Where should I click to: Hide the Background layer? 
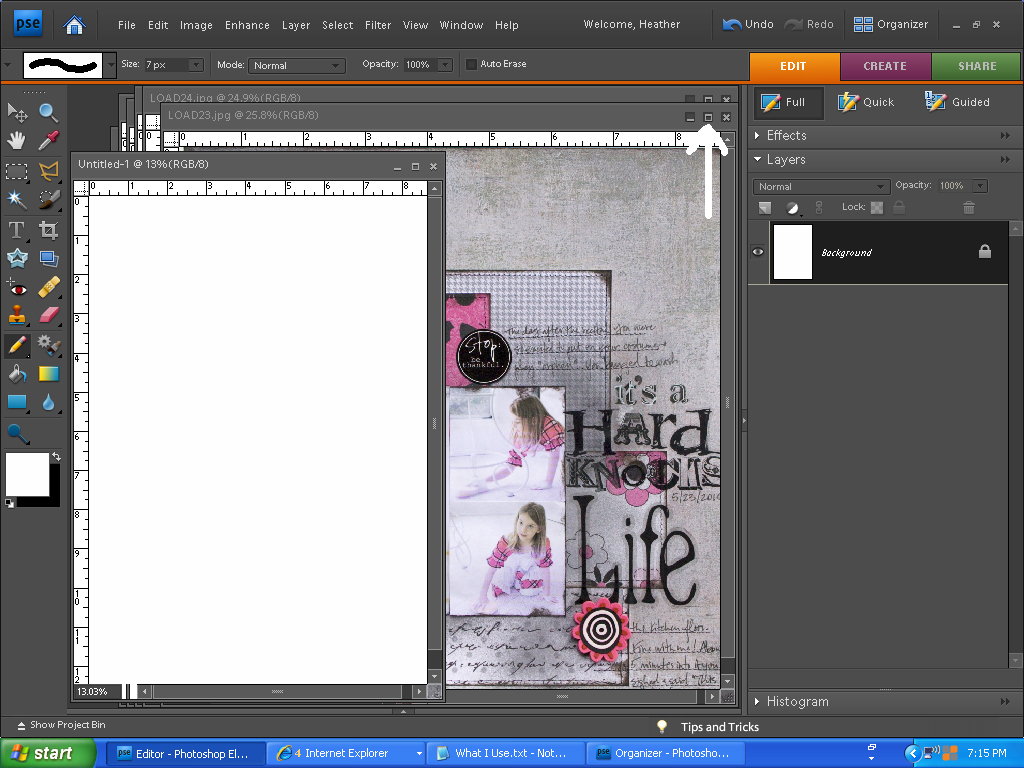click(x=758, y=252)
